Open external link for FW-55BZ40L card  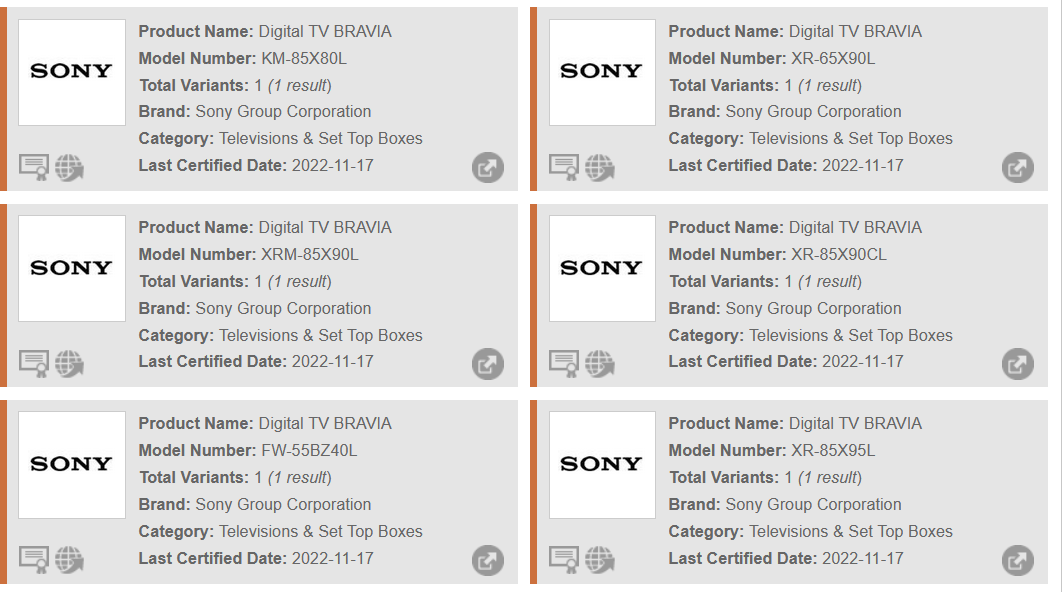pos(488,560)
